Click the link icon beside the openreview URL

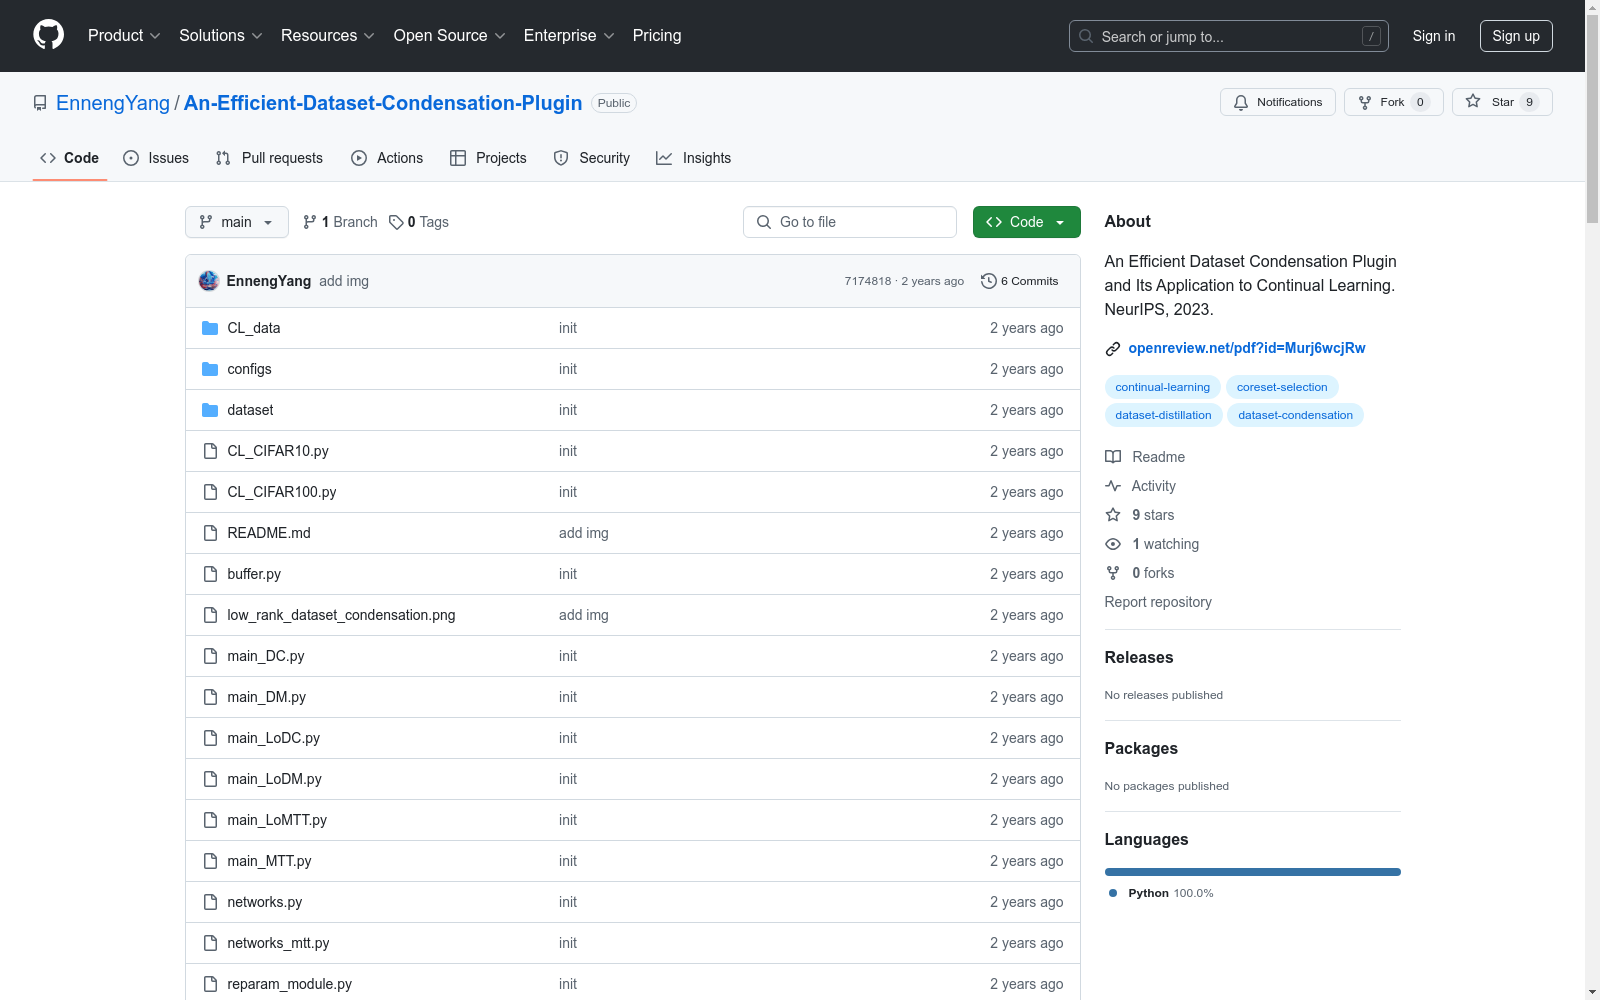pos(1113,348)
